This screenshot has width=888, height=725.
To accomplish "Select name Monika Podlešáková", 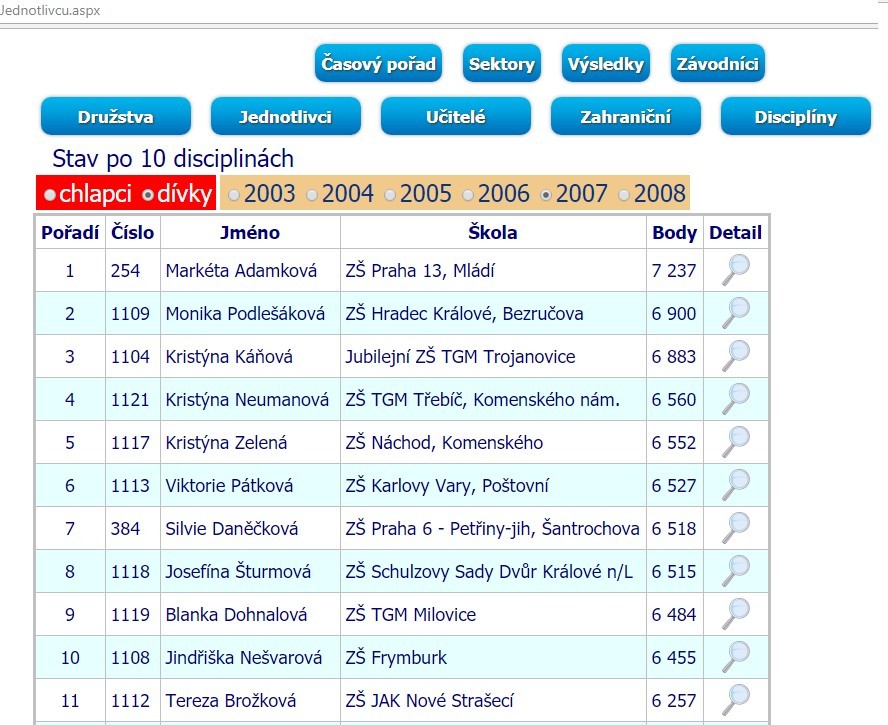I will (x=245, y=314).
